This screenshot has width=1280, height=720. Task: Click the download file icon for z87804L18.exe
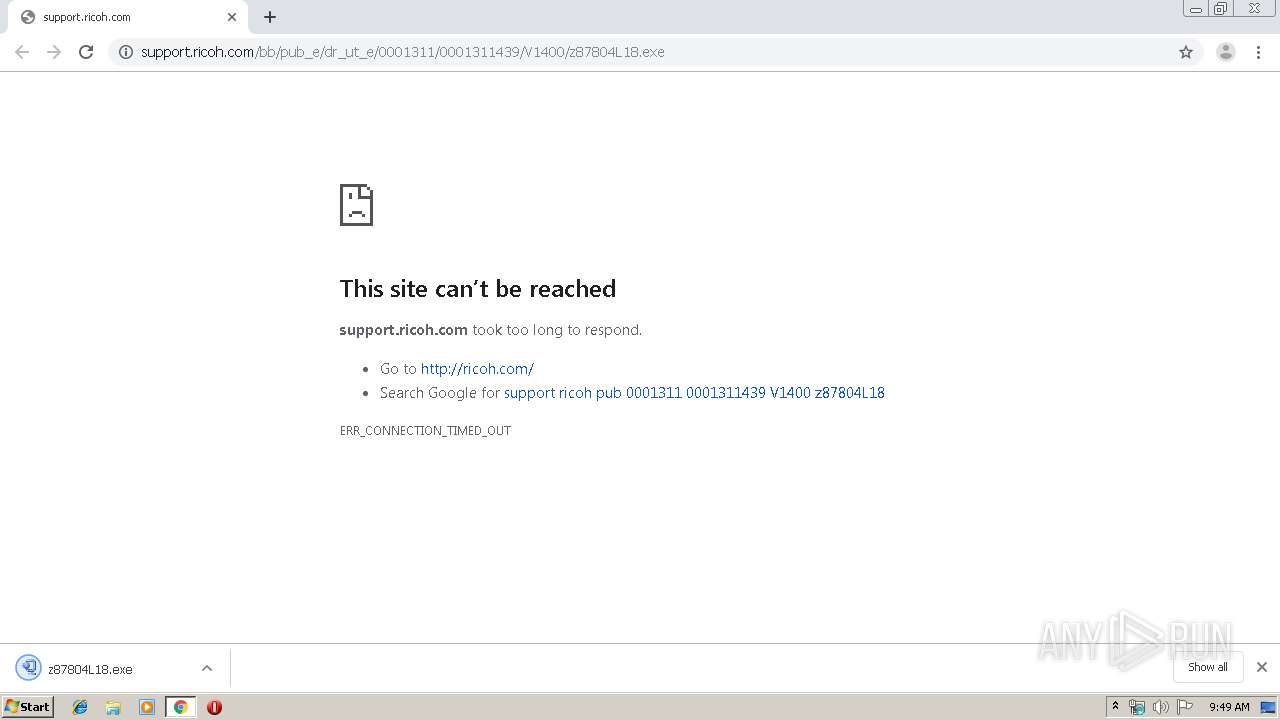pos(28,668)
